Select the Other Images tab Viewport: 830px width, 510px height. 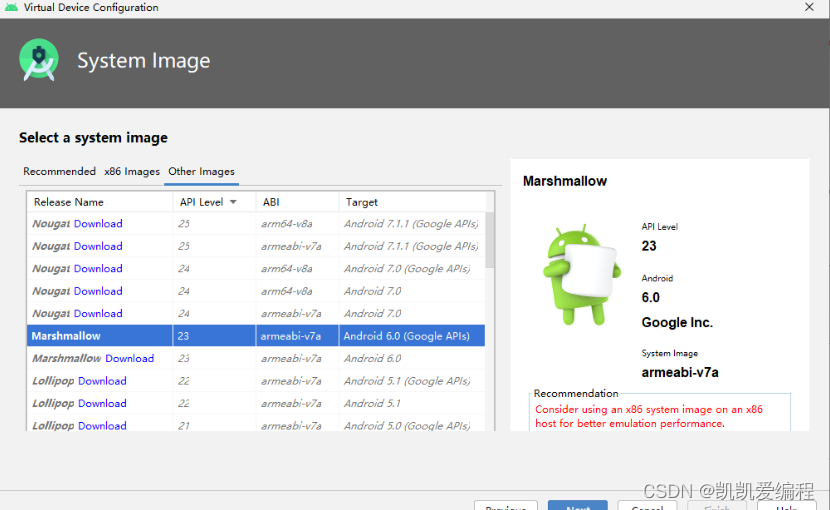pyautogui.click(x=201, y=171)
